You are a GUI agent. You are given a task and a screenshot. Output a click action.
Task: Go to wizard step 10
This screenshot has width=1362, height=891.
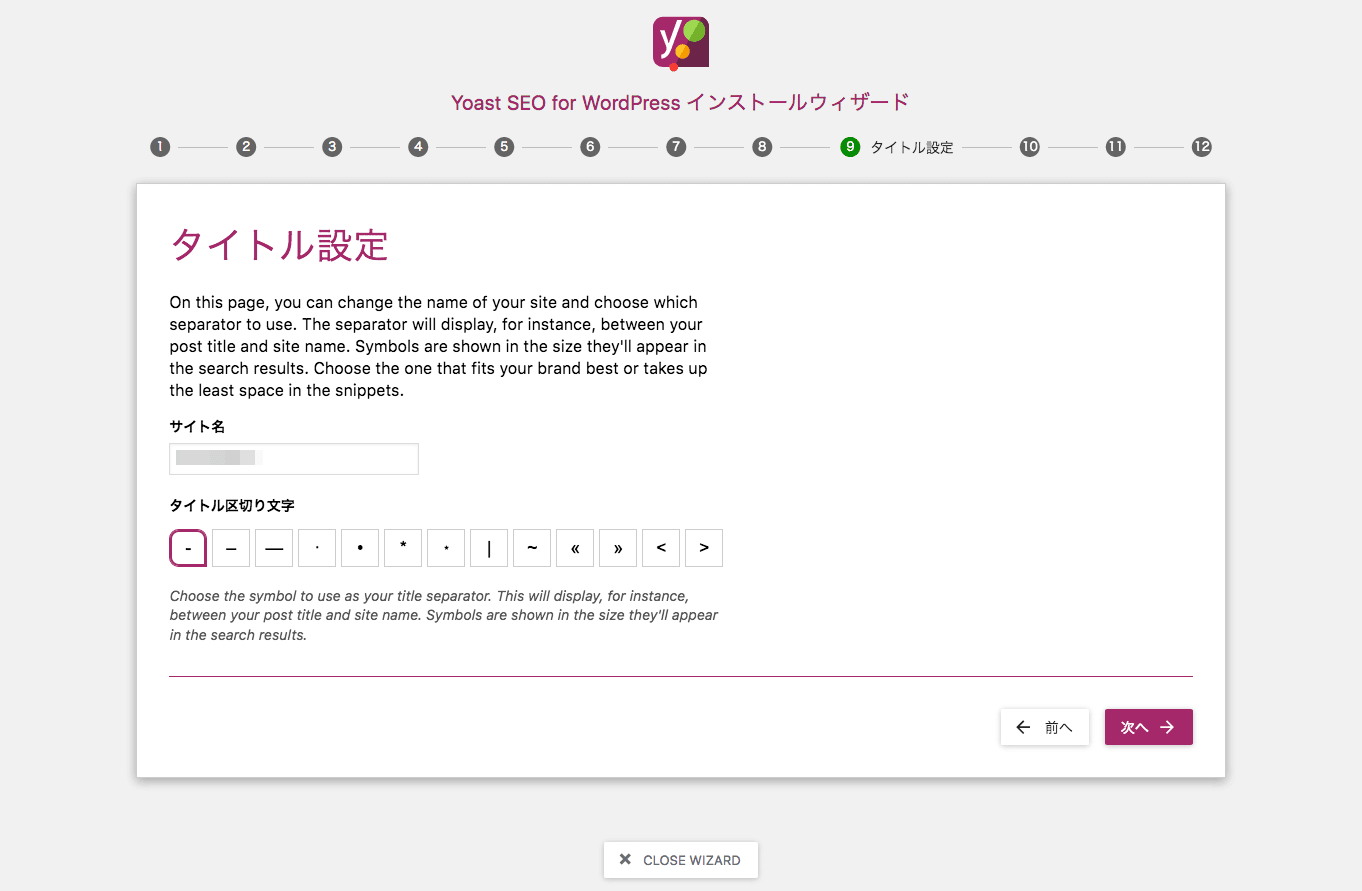[1030, 147]
